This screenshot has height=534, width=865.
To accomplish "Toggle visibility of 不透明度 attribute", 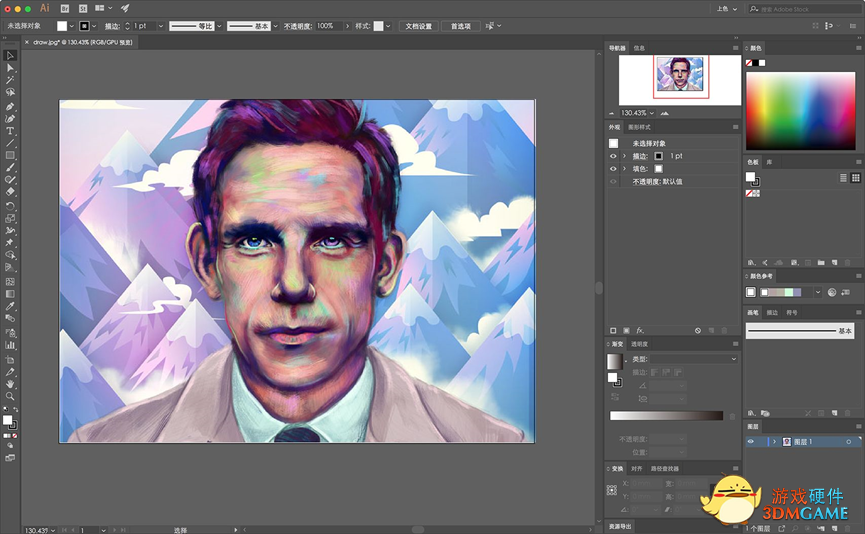I will [613, 181].
